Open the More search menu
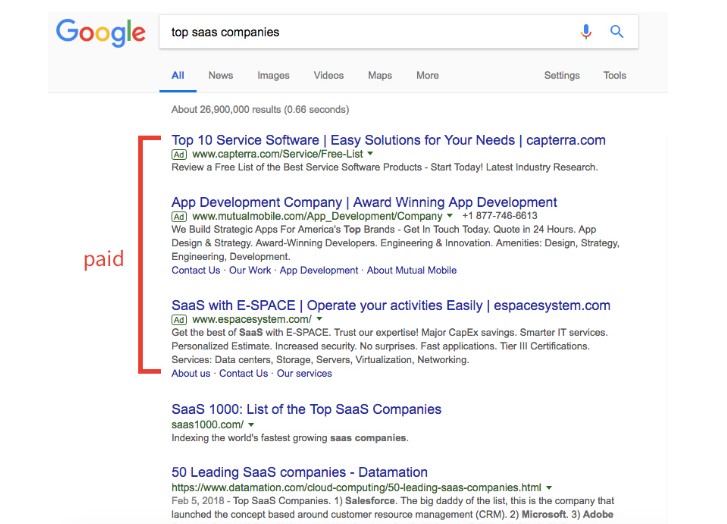Image resolution: width=727 pixels, height=524 pixels. coord(427,75)
